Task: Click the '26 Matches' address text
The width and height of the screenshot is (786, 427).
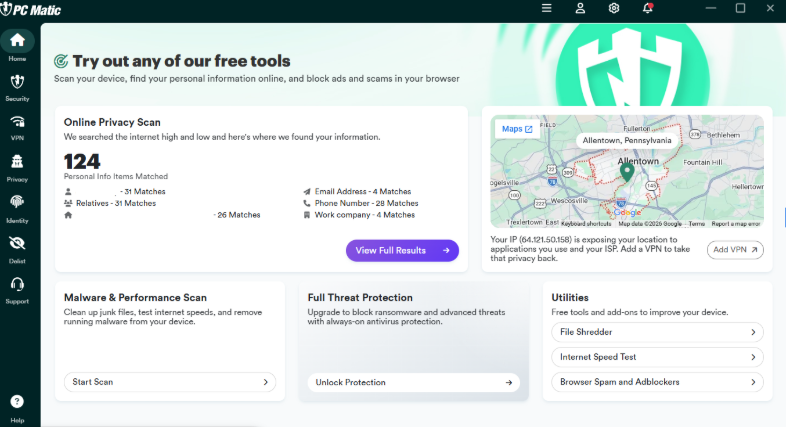Action: [239, 215]
